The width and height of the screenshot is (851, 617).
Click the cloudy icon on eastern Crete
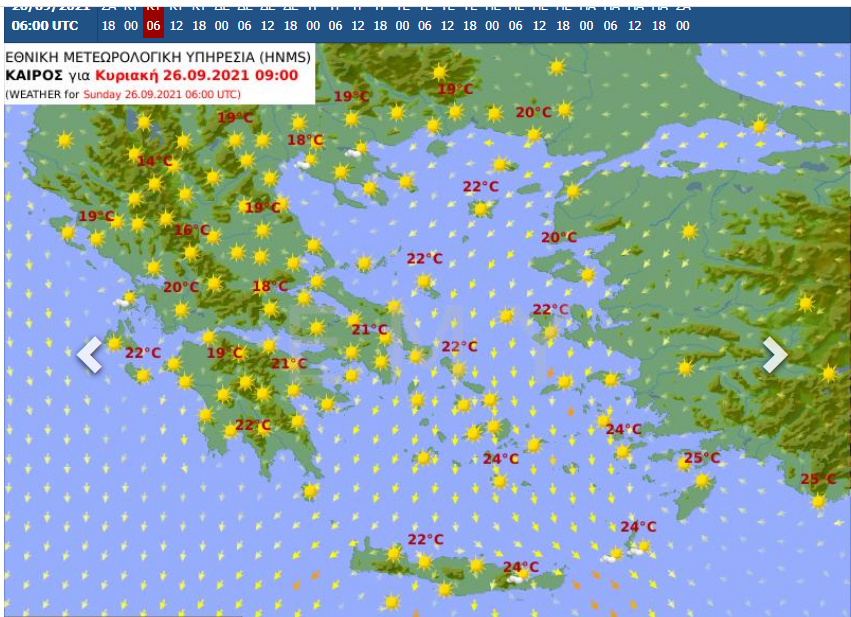point(517,576)
